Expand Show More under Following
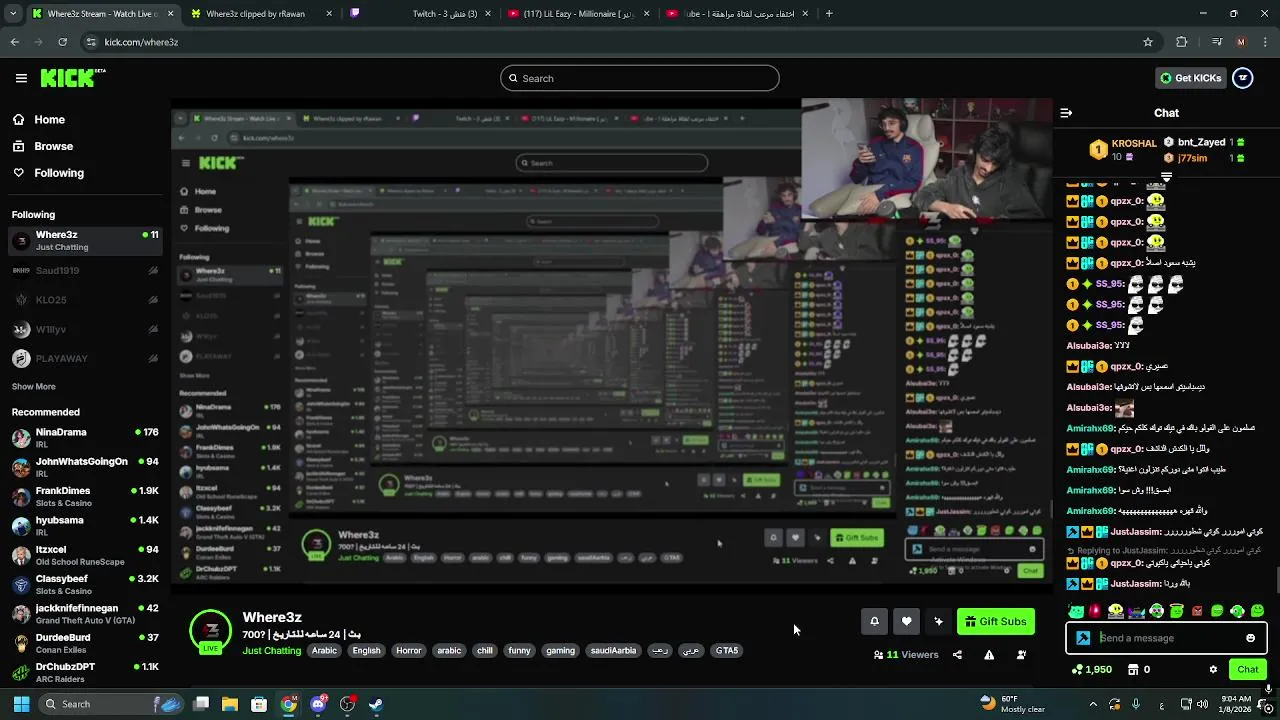Image resolution: width=1280 pixels, height=720 pixels. pyautogui.click(x=34, y=387)
